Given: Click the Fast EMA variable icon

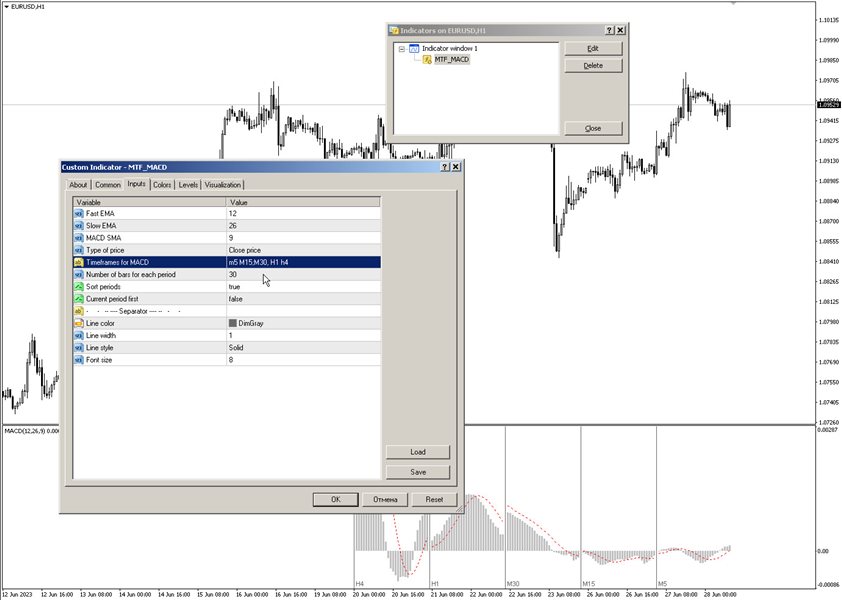Looking at the screenshot, I should 80,214.
